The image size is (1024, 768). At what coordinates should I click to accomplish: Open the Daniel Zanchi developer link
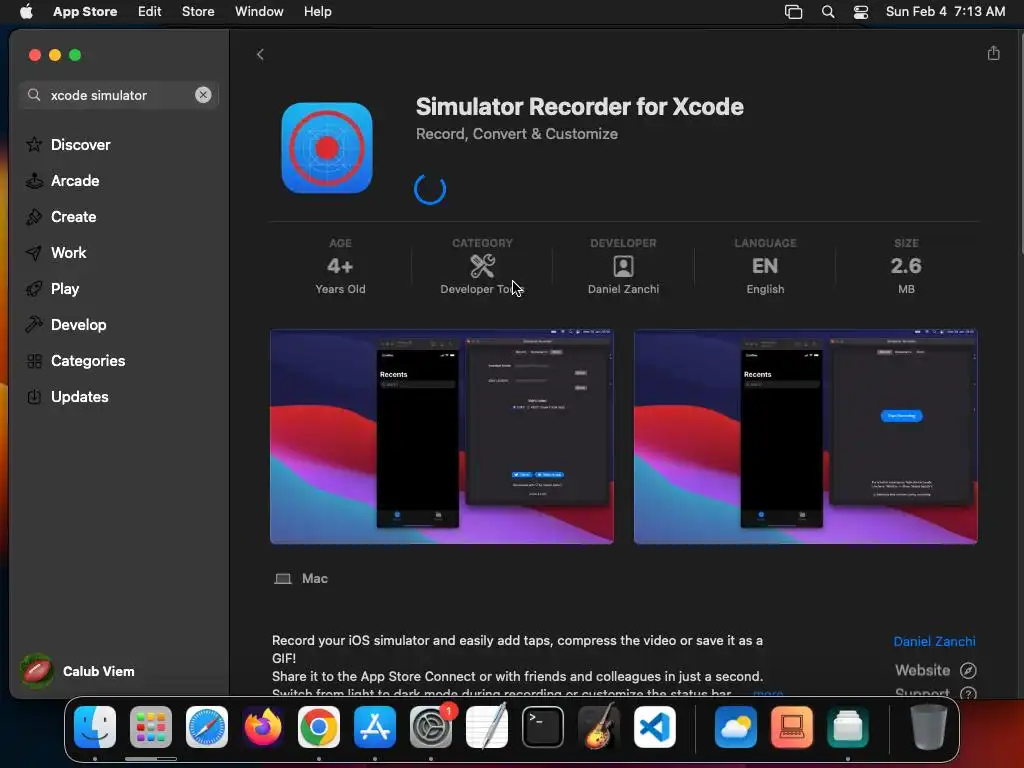(x=934, y=641)
